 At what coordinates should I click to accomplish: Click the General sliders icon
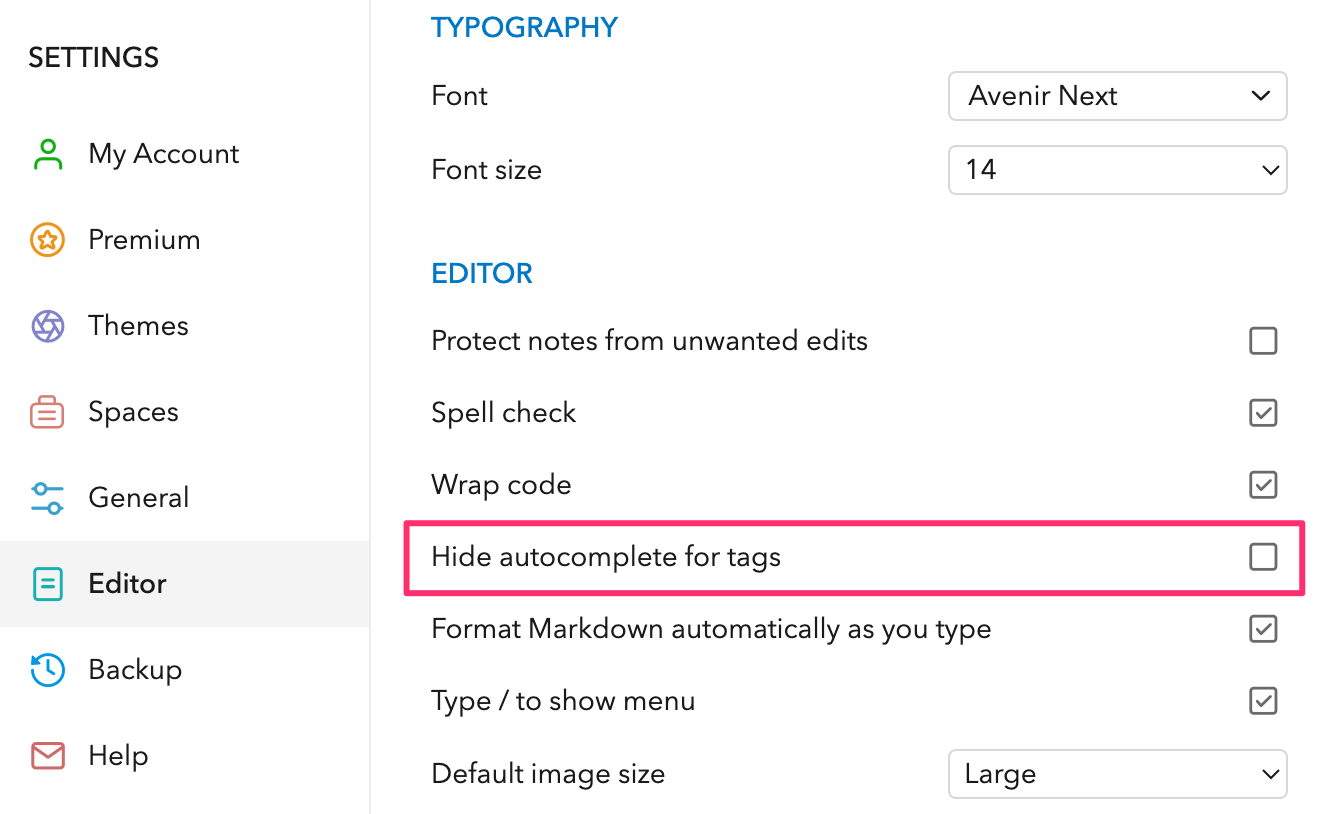pos(47,498)
